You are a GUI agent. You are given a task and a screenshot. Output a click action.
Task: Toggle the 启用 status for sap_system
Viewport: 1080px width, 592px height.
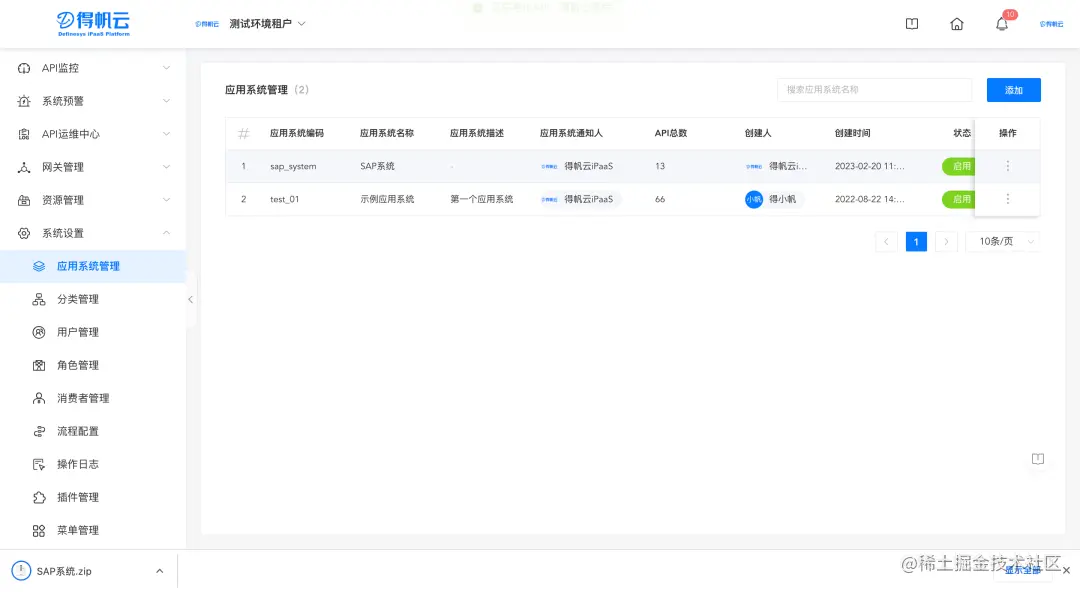point(959,166)
